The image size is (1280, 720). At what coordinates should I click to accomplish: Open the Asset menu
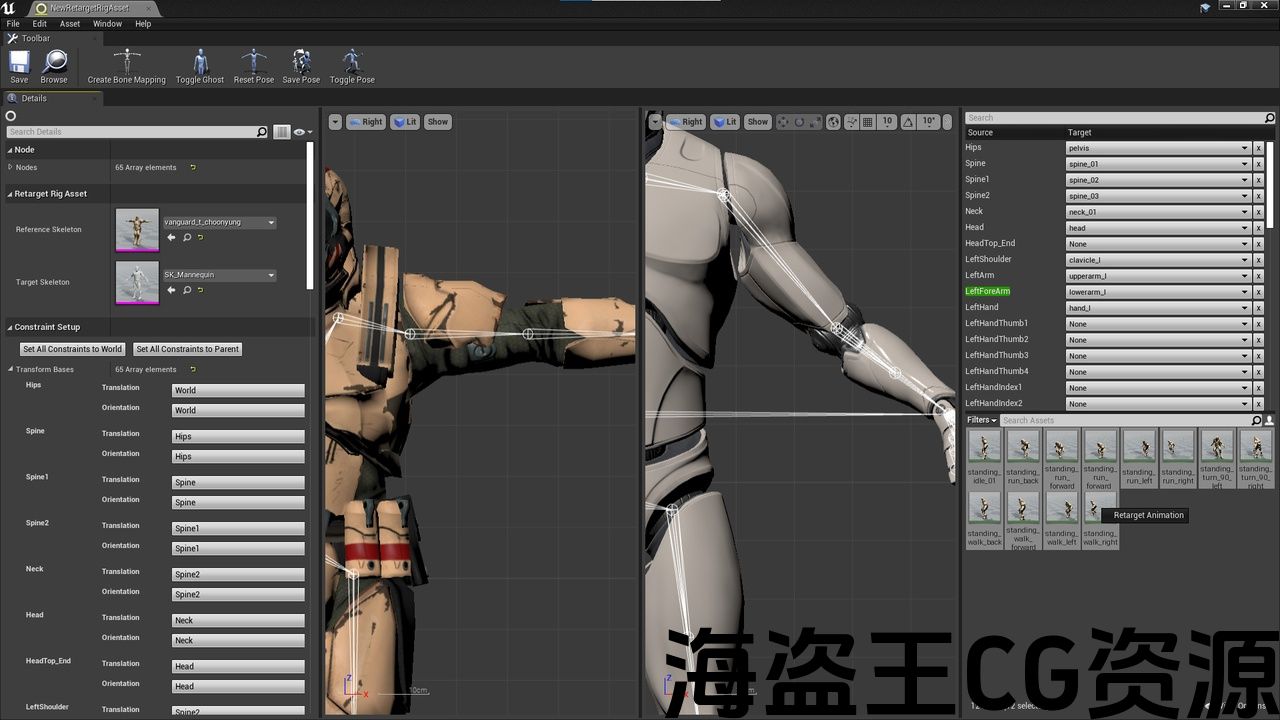(x=70, y=24)
